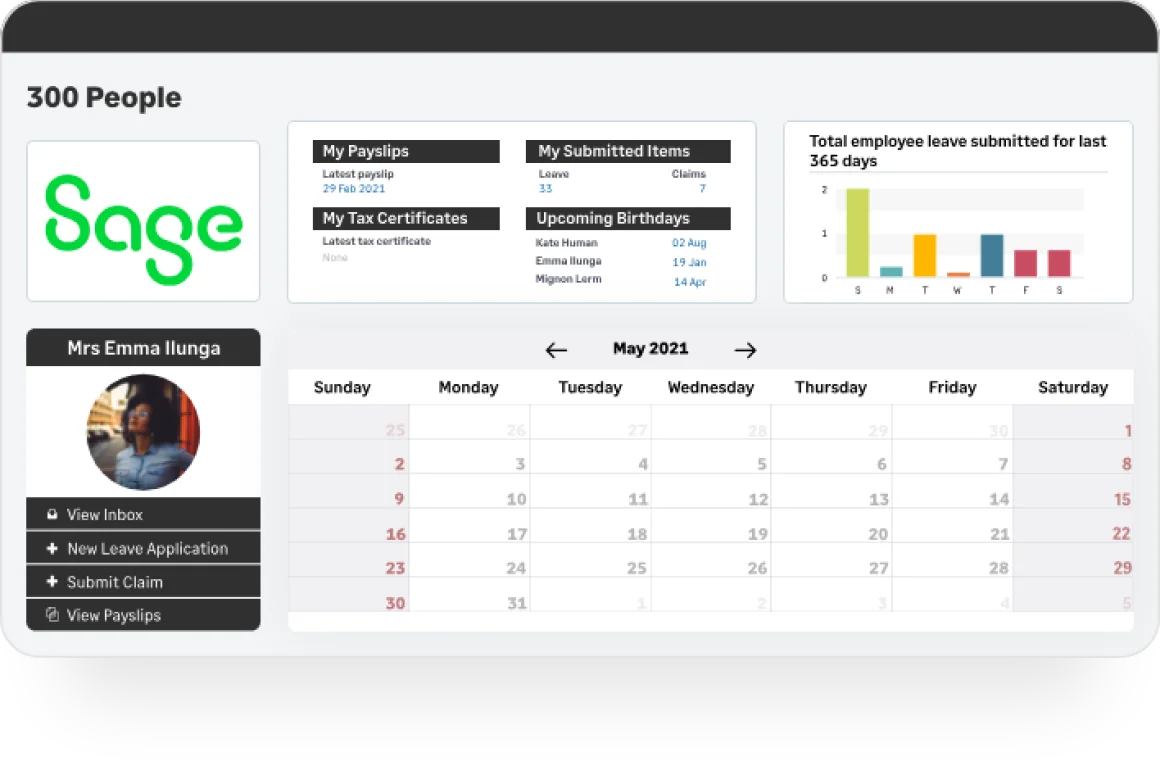Open the View Payslips button
The width and height of the screenshot is (1160, 772).
point(143,614)
